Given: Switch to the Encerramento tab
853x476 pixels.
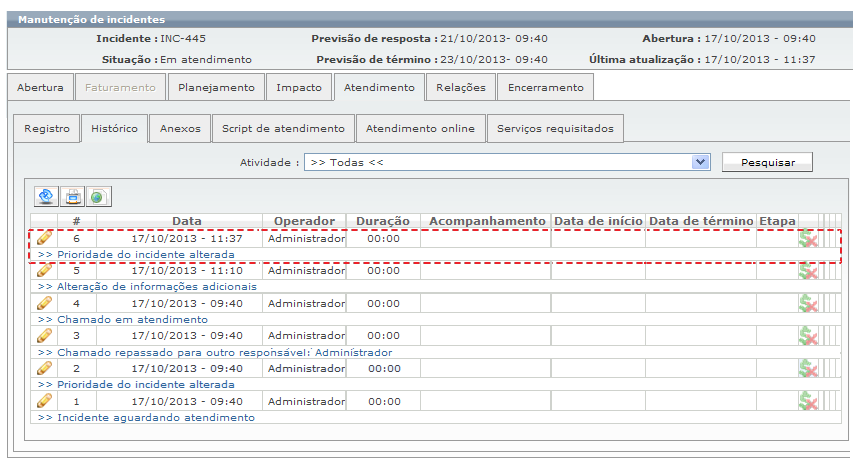Looking at the screenshot, I should (x=546, y=88).
